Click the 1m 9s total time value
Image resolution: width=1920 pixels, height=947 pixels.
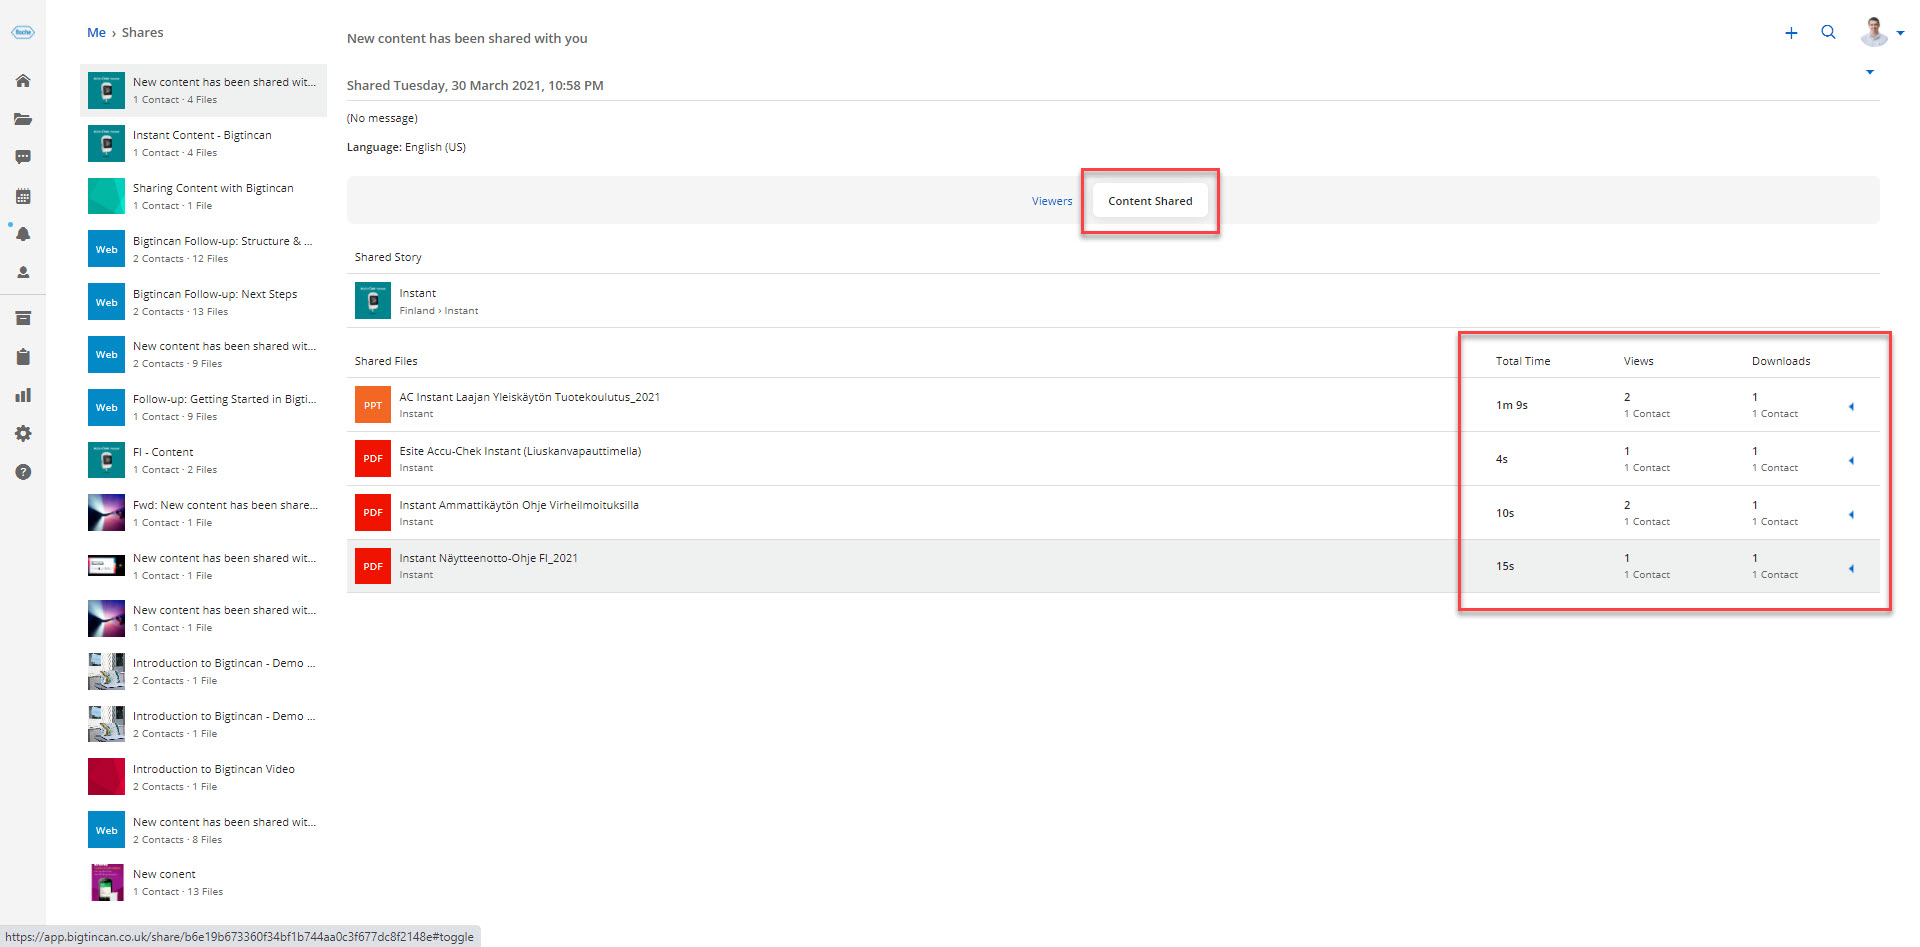pos(1512,405)
